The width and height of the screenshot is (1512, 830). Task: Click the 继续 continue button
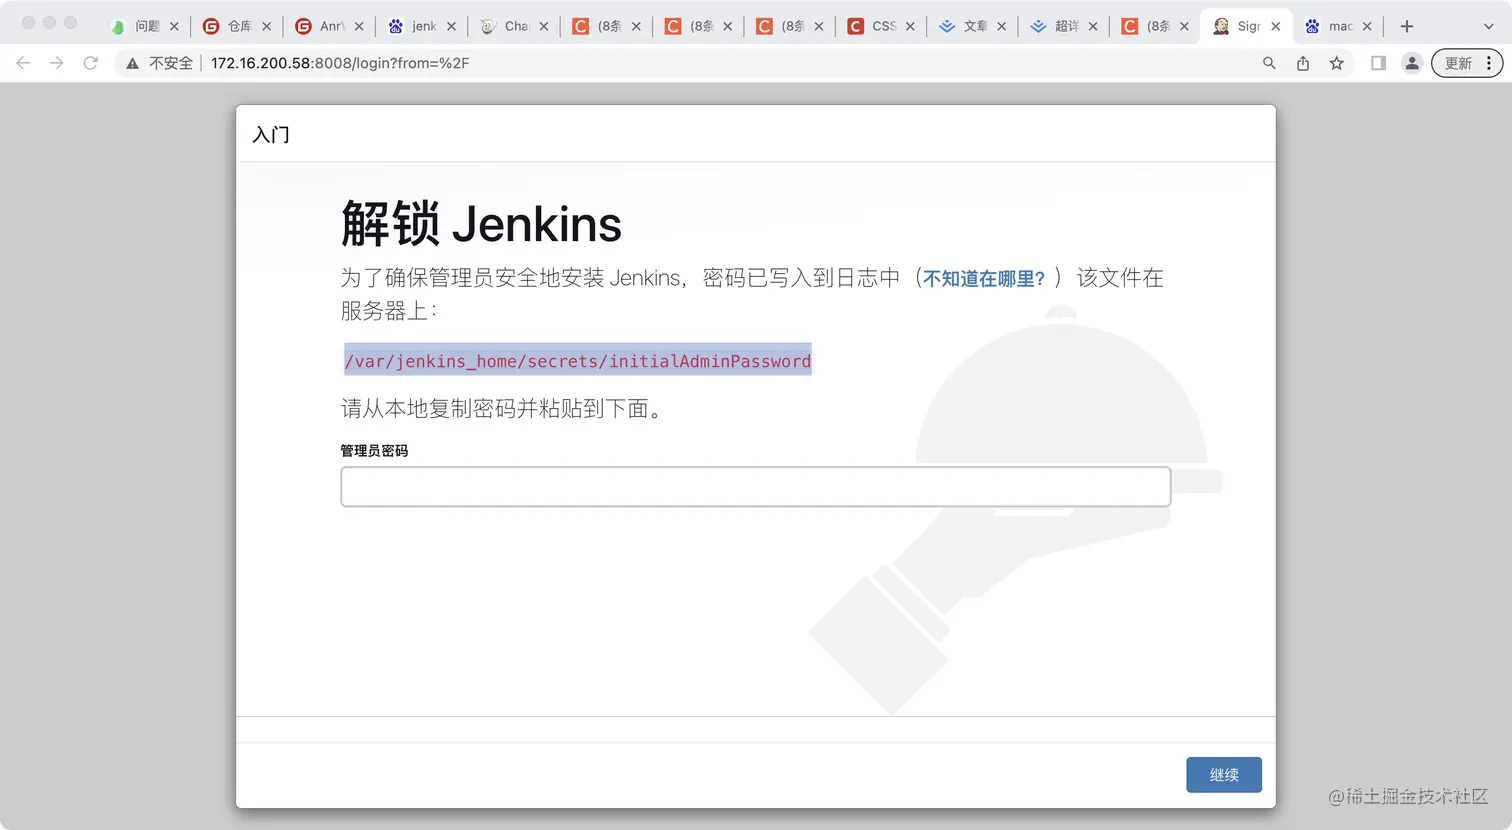point(1224,775)
